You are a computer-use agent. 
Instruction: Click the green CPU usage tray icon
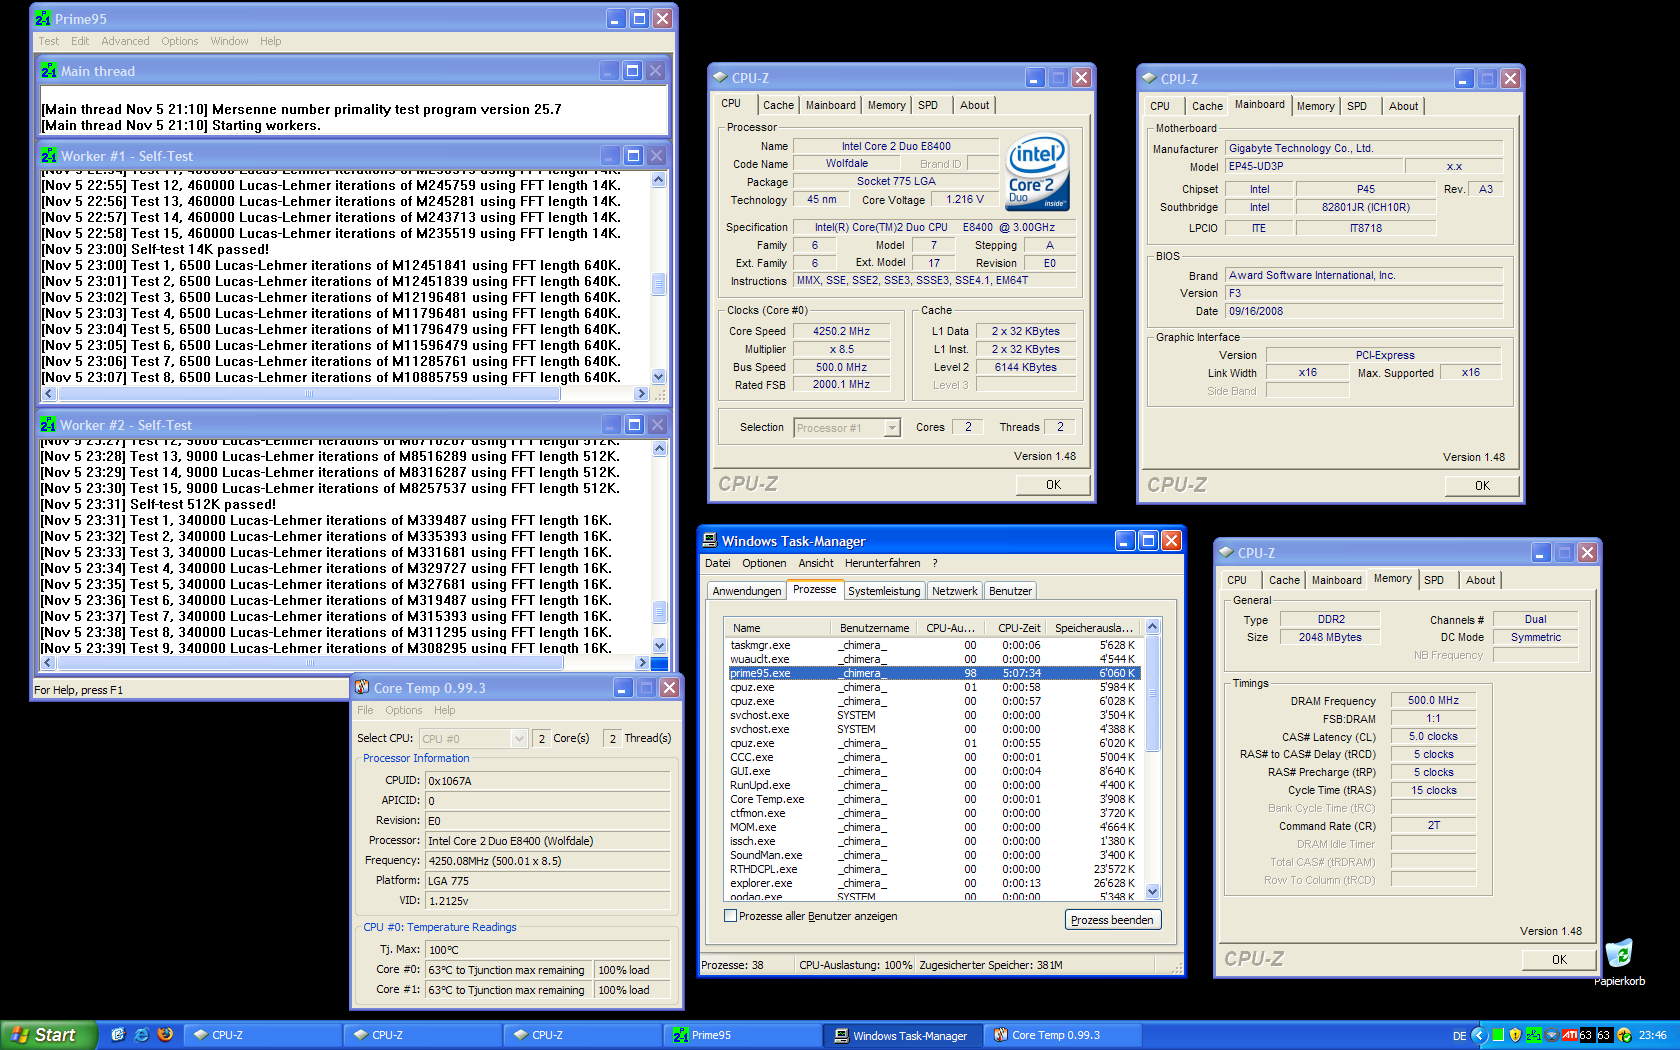tap(1498, 1035)
